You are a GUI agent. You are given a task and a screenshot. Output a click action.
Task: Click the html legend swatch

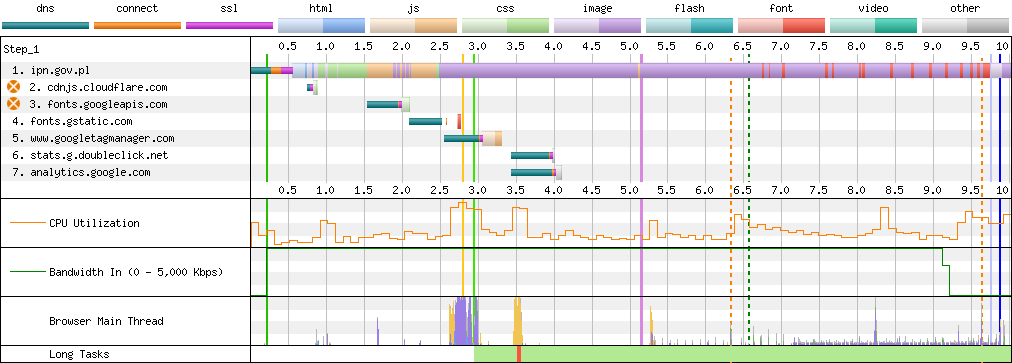pos(321,25)
